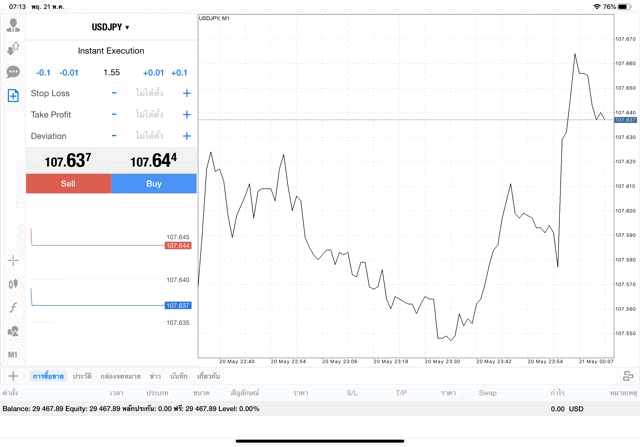Open the indicators function icon

pyautogui.click(x=13, y=308)
